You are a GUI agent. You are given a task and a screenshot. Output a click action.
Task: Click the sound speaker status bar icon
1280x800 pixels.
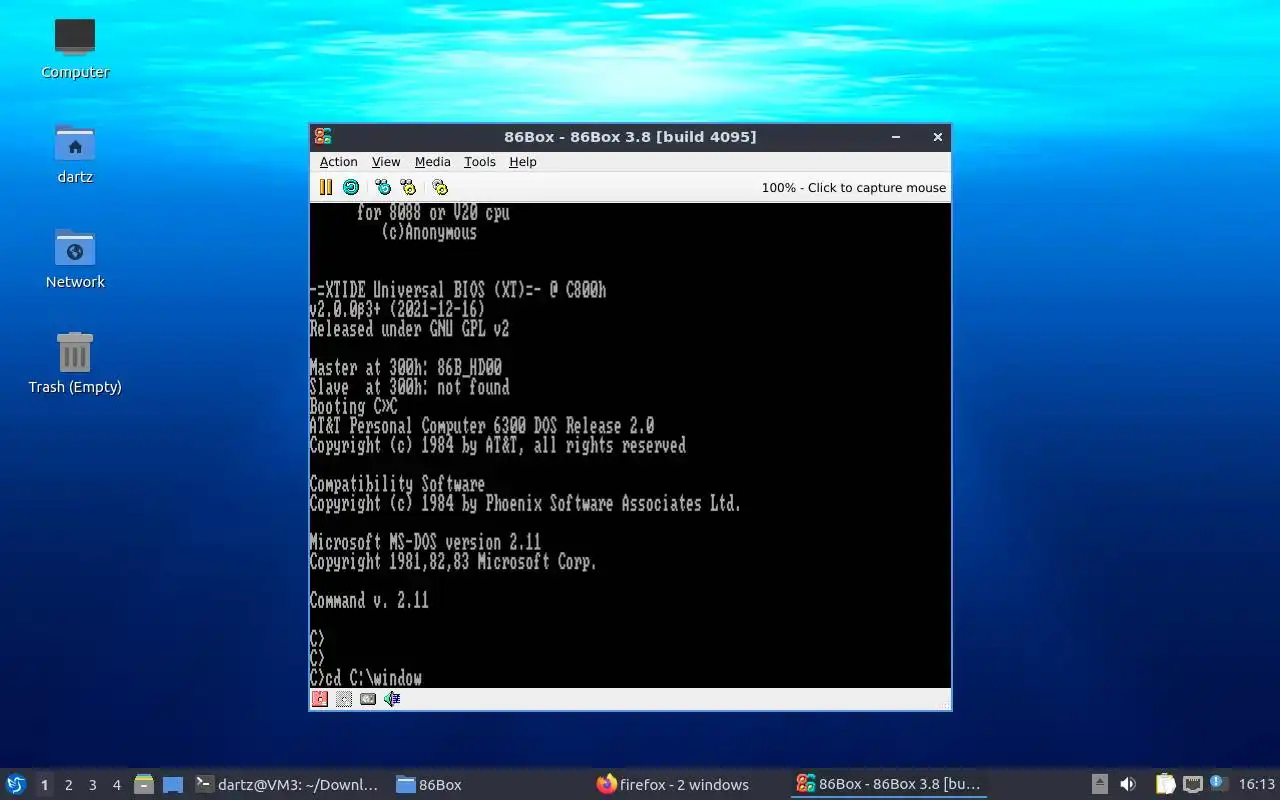point(392,699)
